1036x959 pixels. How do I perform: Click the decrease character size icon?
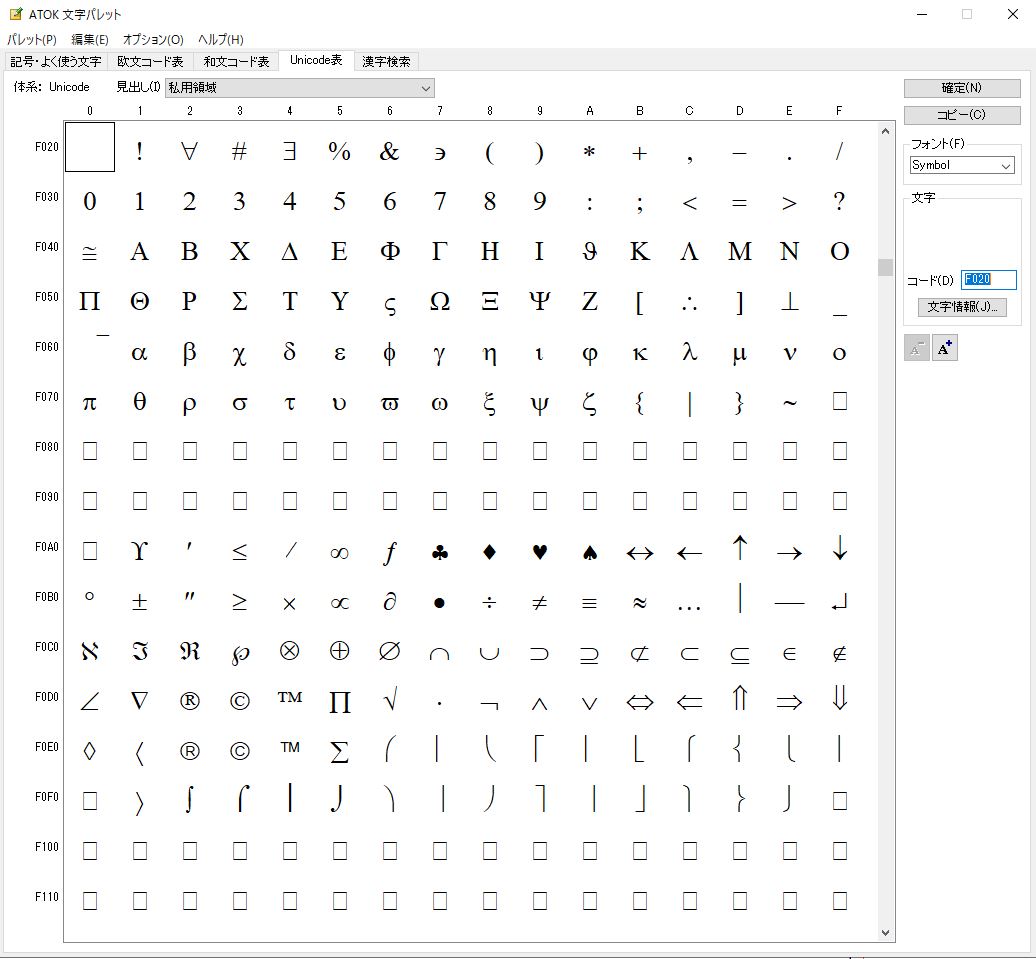[916, 348]
